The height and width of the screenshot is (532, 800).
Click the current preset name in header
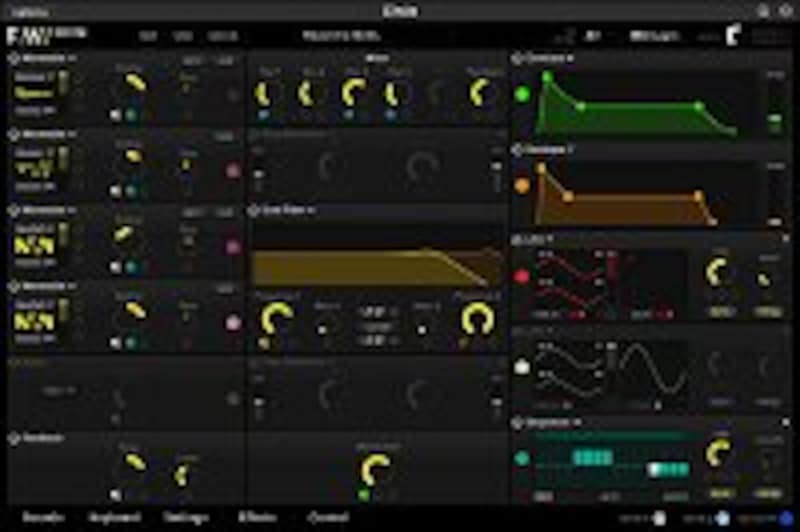tap(341, 36)
